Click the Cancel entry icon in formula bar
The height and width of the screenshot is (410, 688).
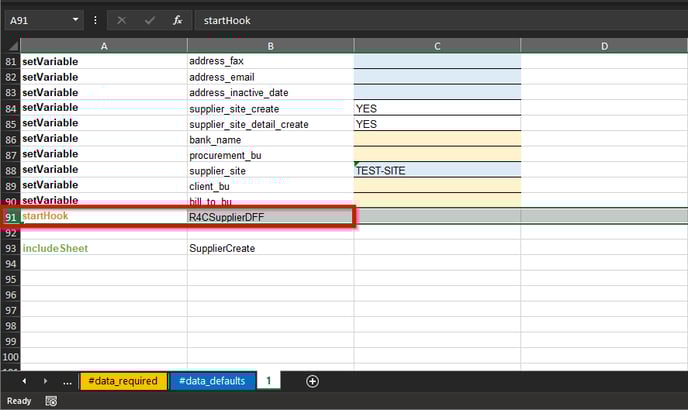(x=122, y=20)
